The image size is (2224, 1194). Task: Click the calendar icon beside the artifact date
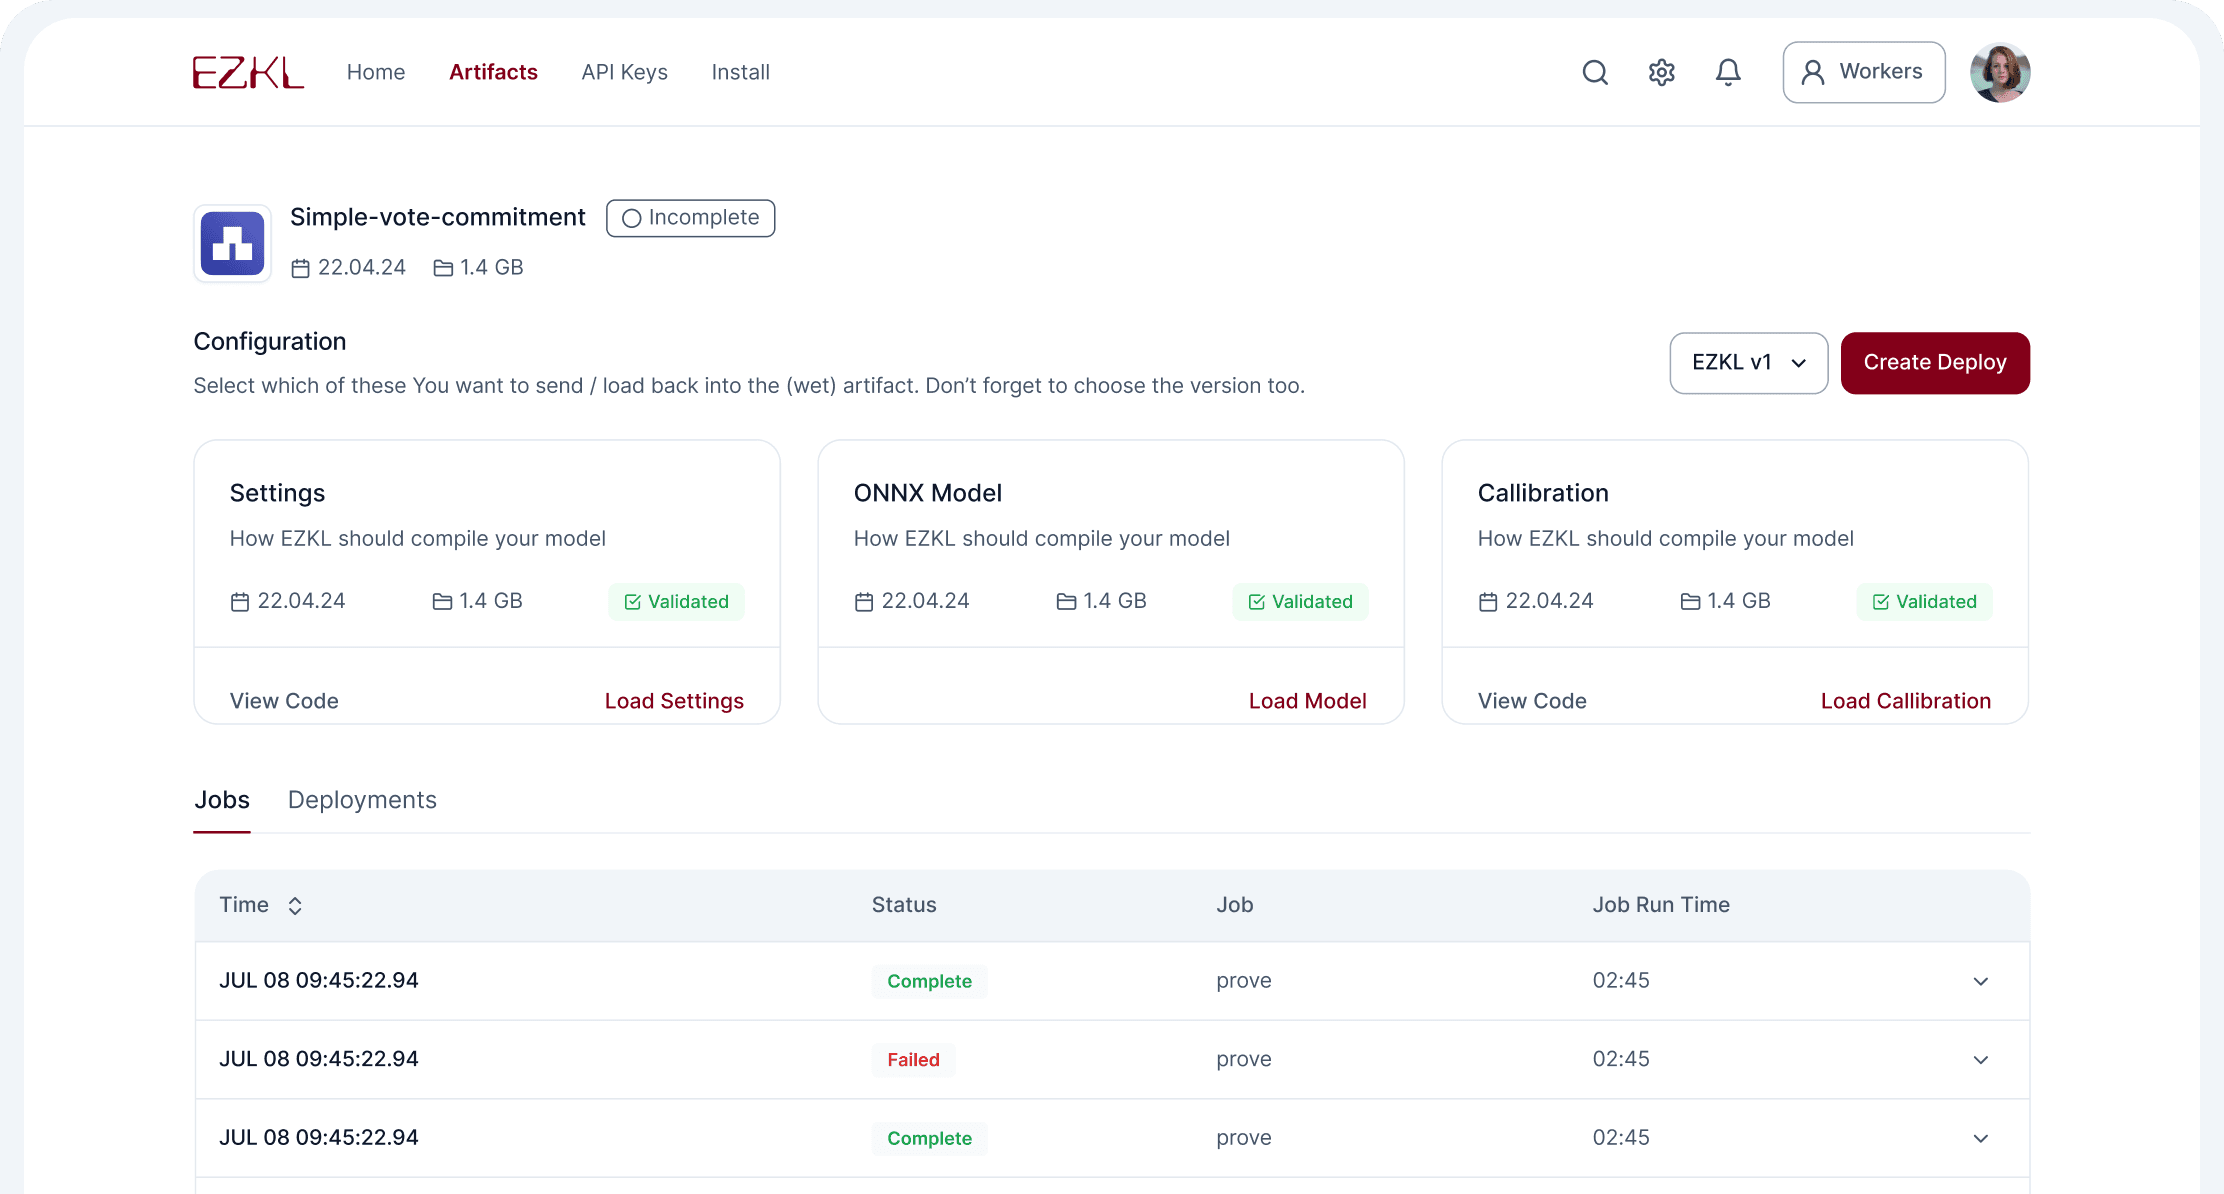pos(300,268)
